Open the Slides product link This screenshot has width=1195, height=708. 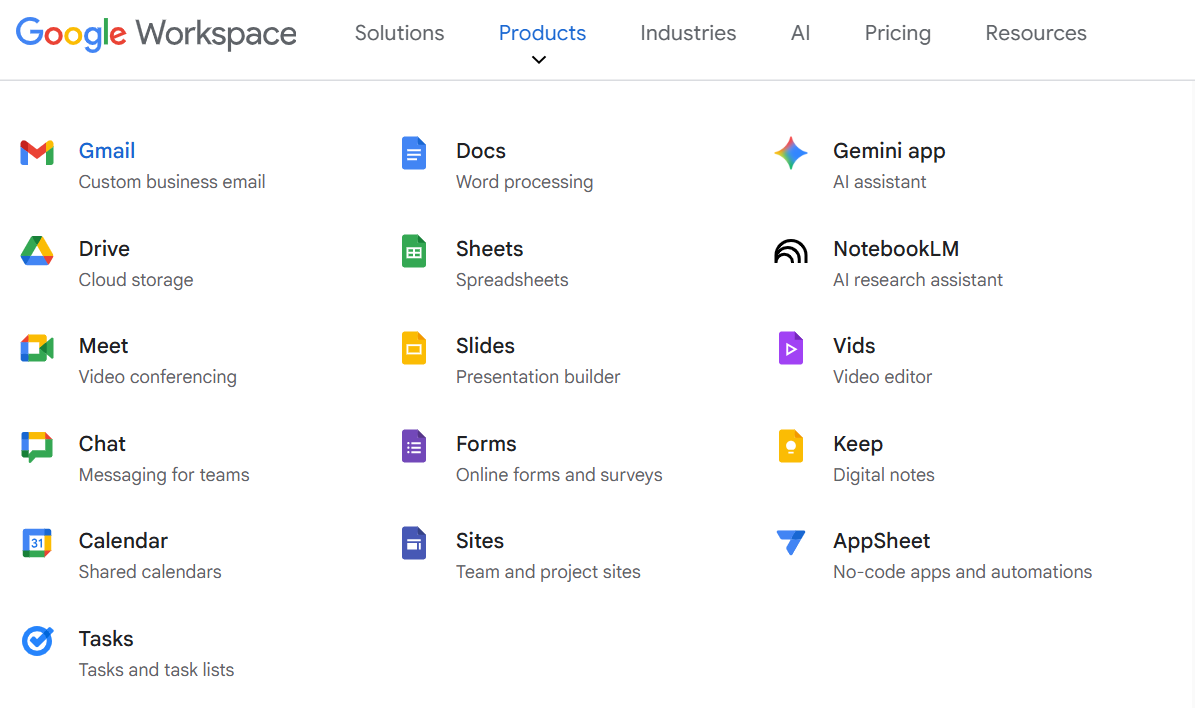[x=485, y=346]
